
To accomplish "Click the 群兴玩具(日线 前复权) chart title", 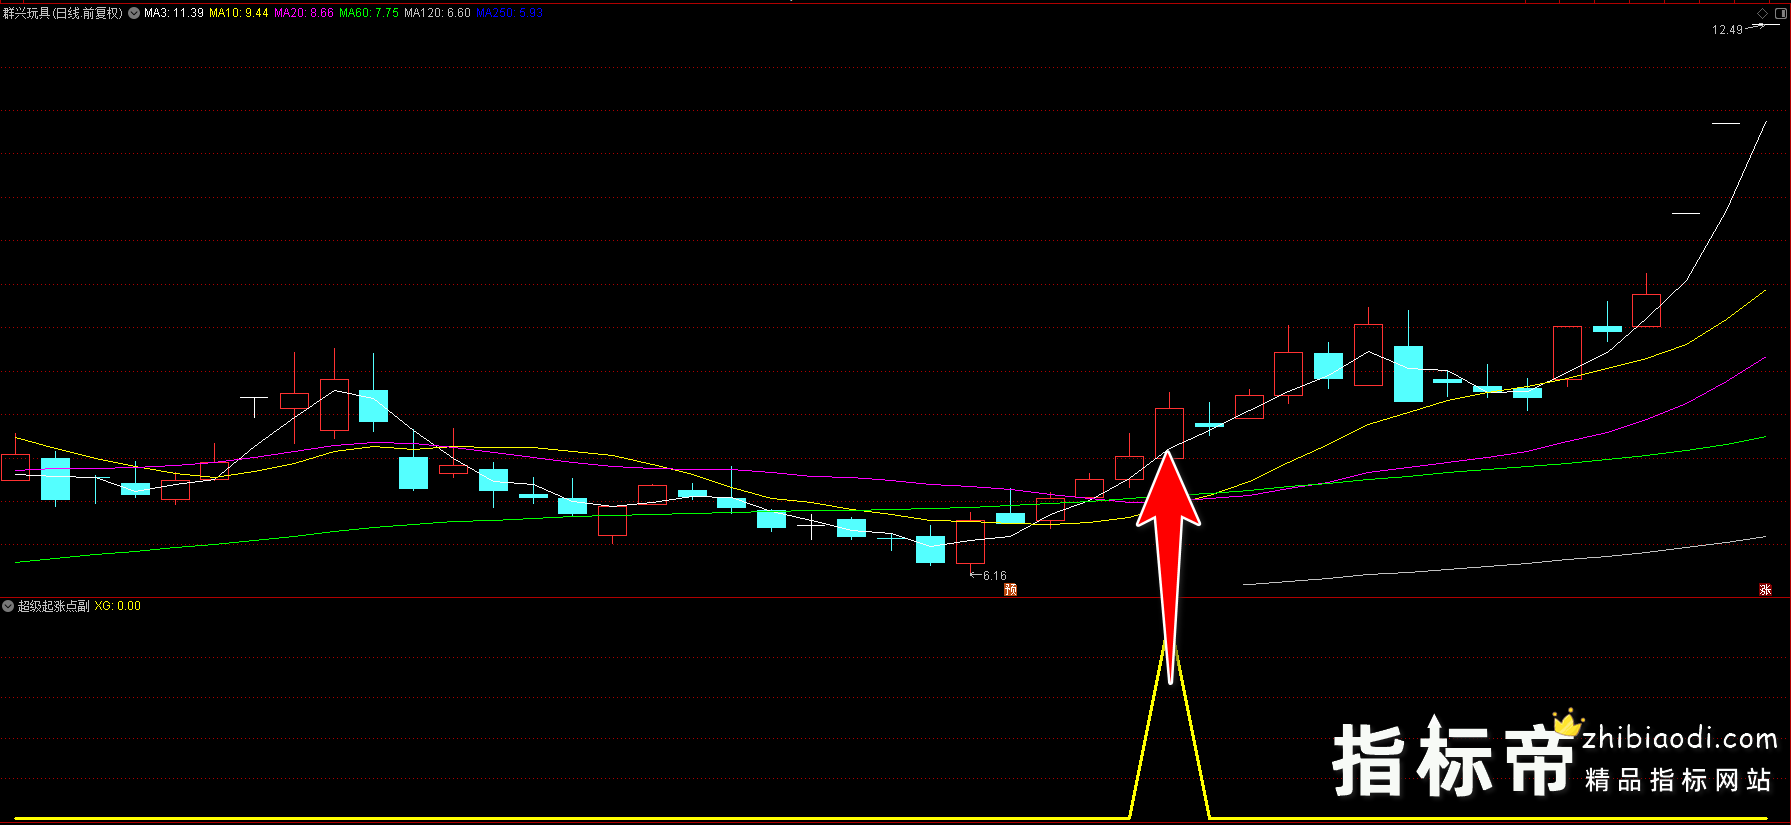I will click(x=63, y=13).
